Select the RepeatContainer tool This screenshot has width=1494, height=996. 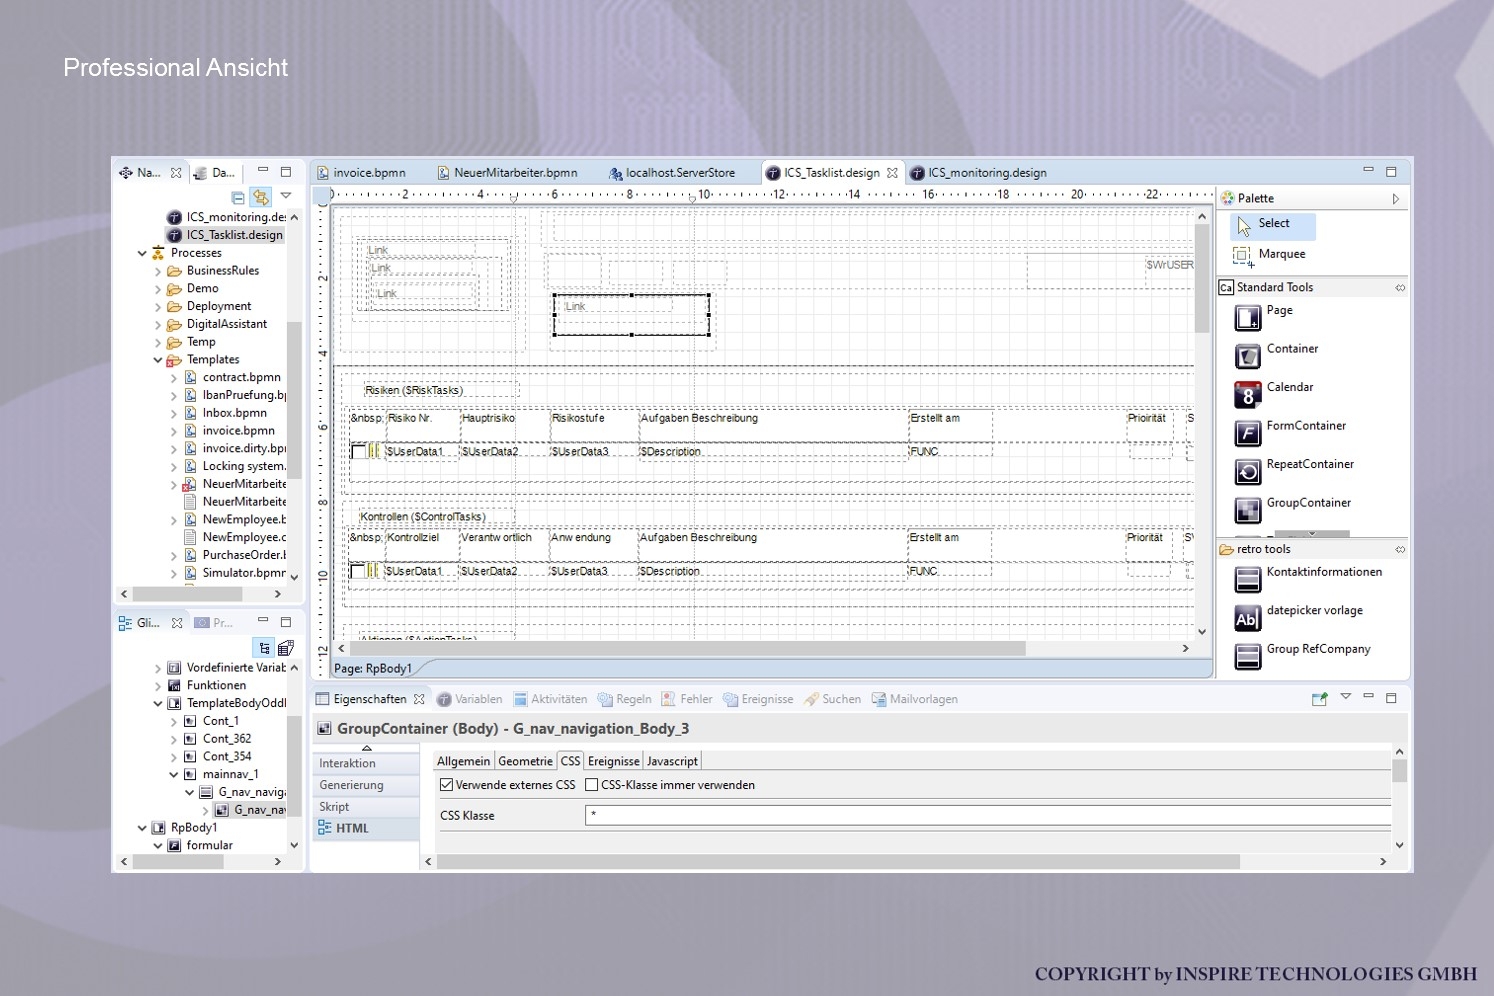(x=1309, y=465)
